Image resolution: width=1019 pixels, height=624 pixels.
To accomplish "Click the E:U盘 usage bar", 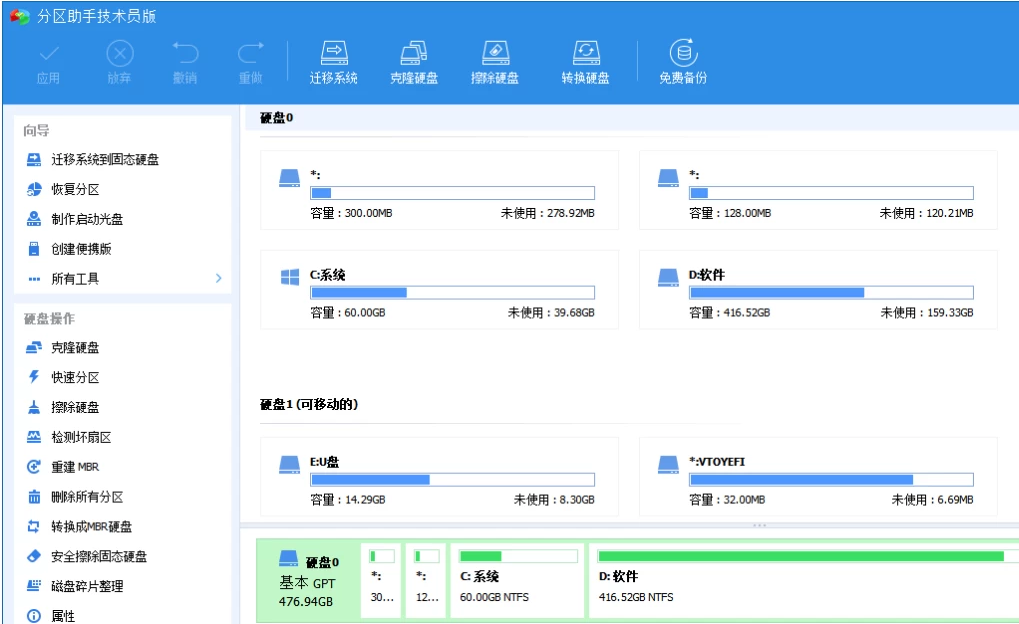I will click(452, 480).
